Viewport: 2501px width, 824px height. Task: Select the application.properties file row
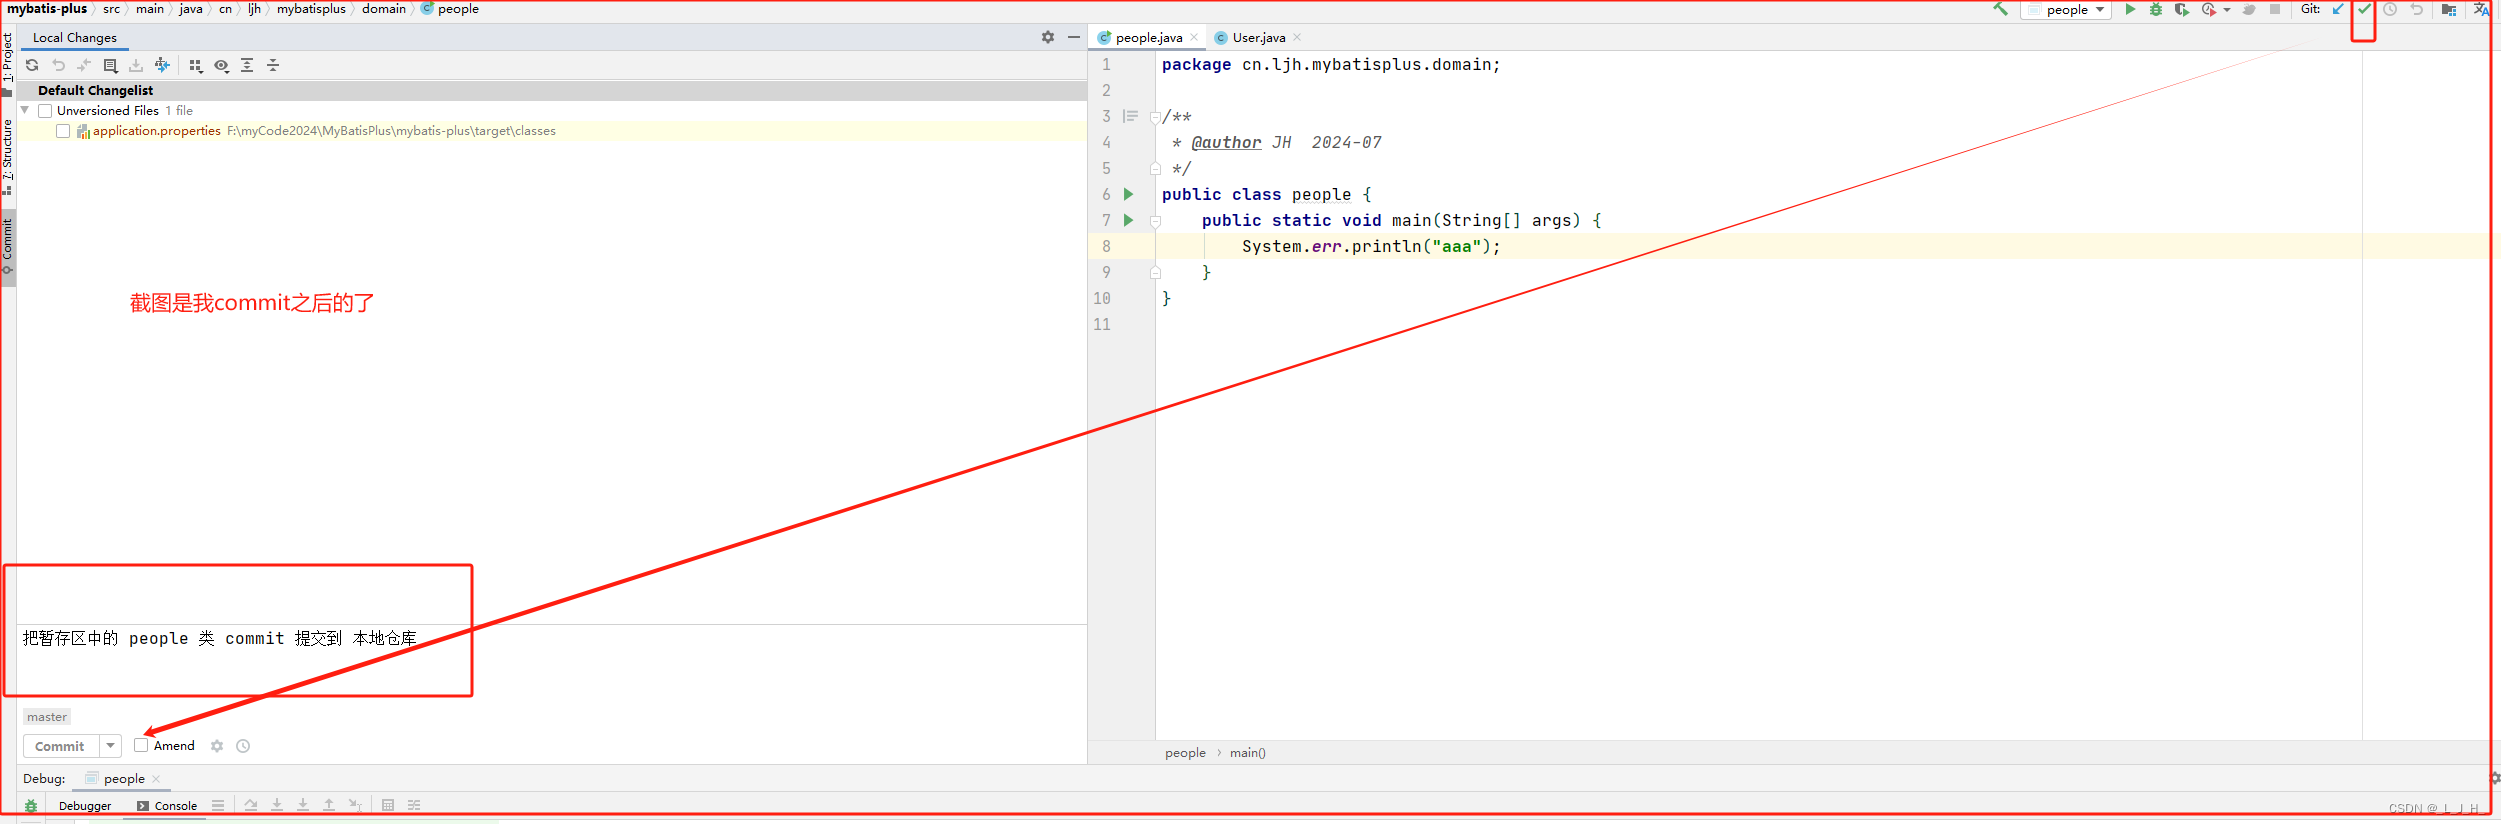(552, 131)
